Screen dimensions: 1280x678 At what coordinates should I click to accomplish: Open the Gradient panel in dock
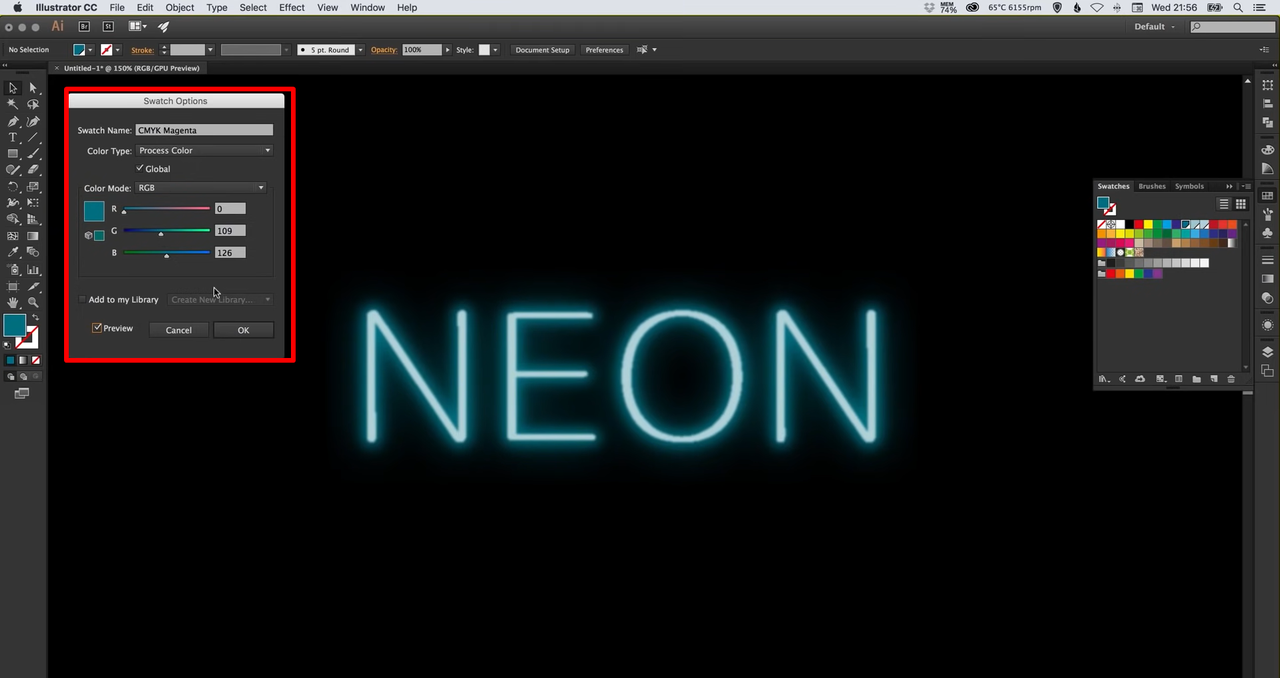coord(1268,279)
